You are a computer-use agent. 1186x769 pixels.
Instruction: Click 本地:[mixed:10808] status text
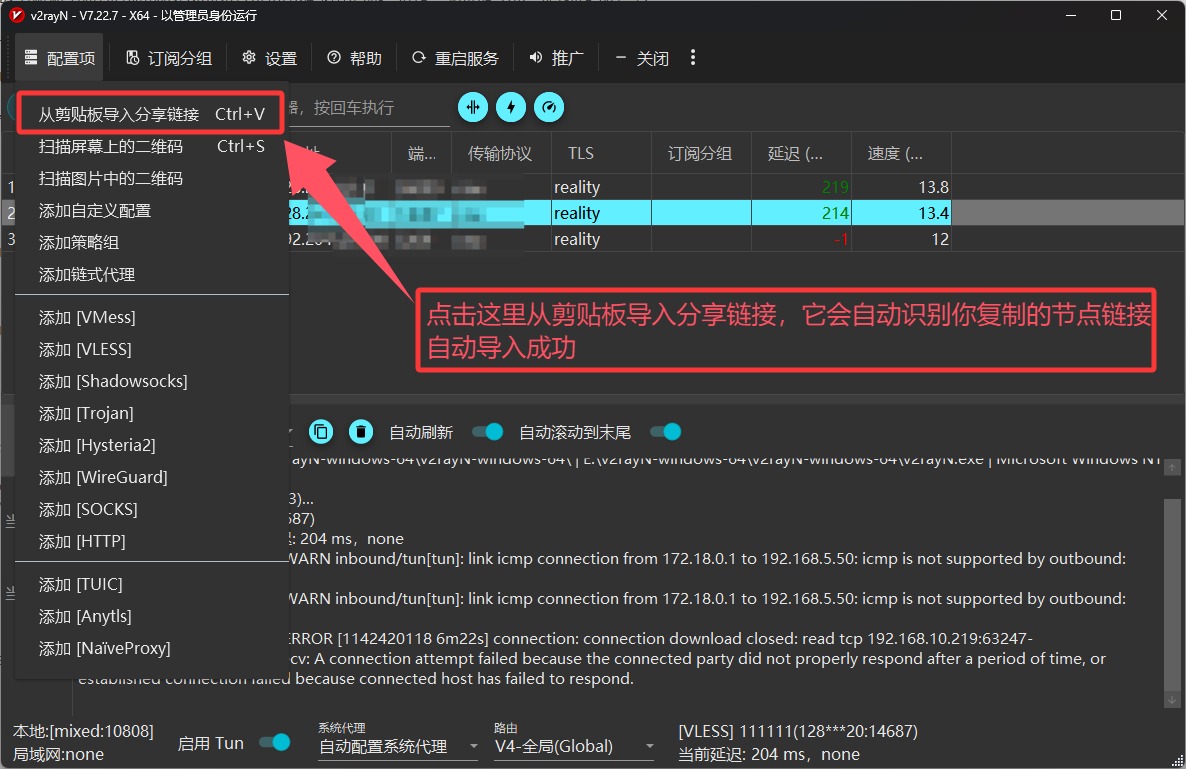coord(83,731)
